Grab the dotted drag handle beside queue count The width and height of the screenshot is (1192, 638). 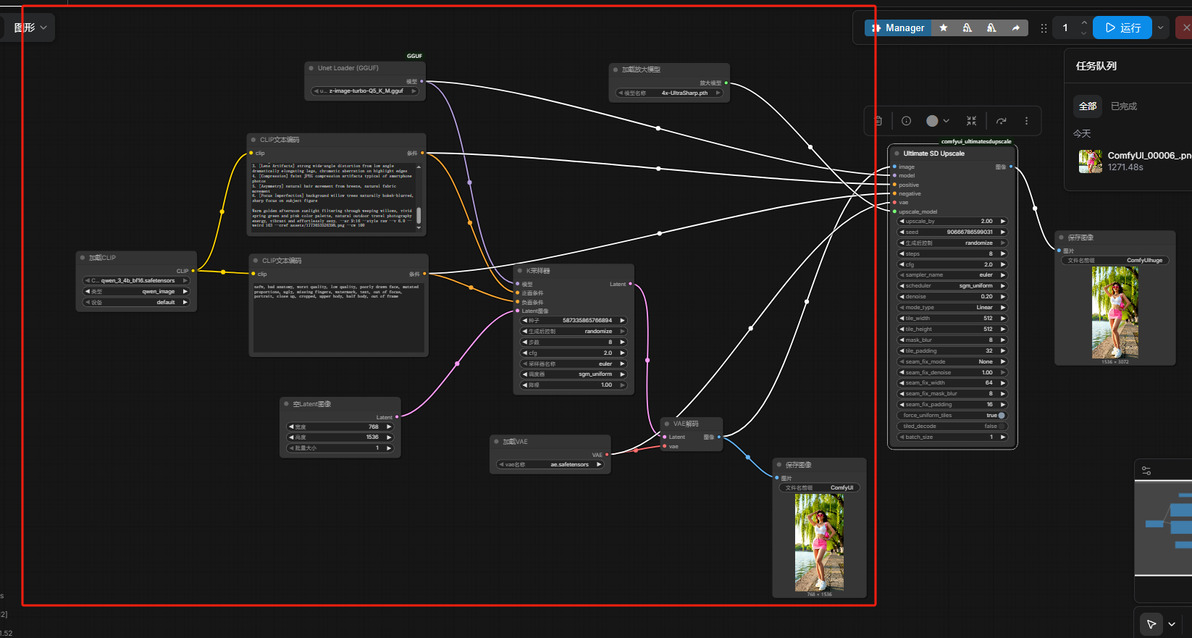click(1044, 28)
